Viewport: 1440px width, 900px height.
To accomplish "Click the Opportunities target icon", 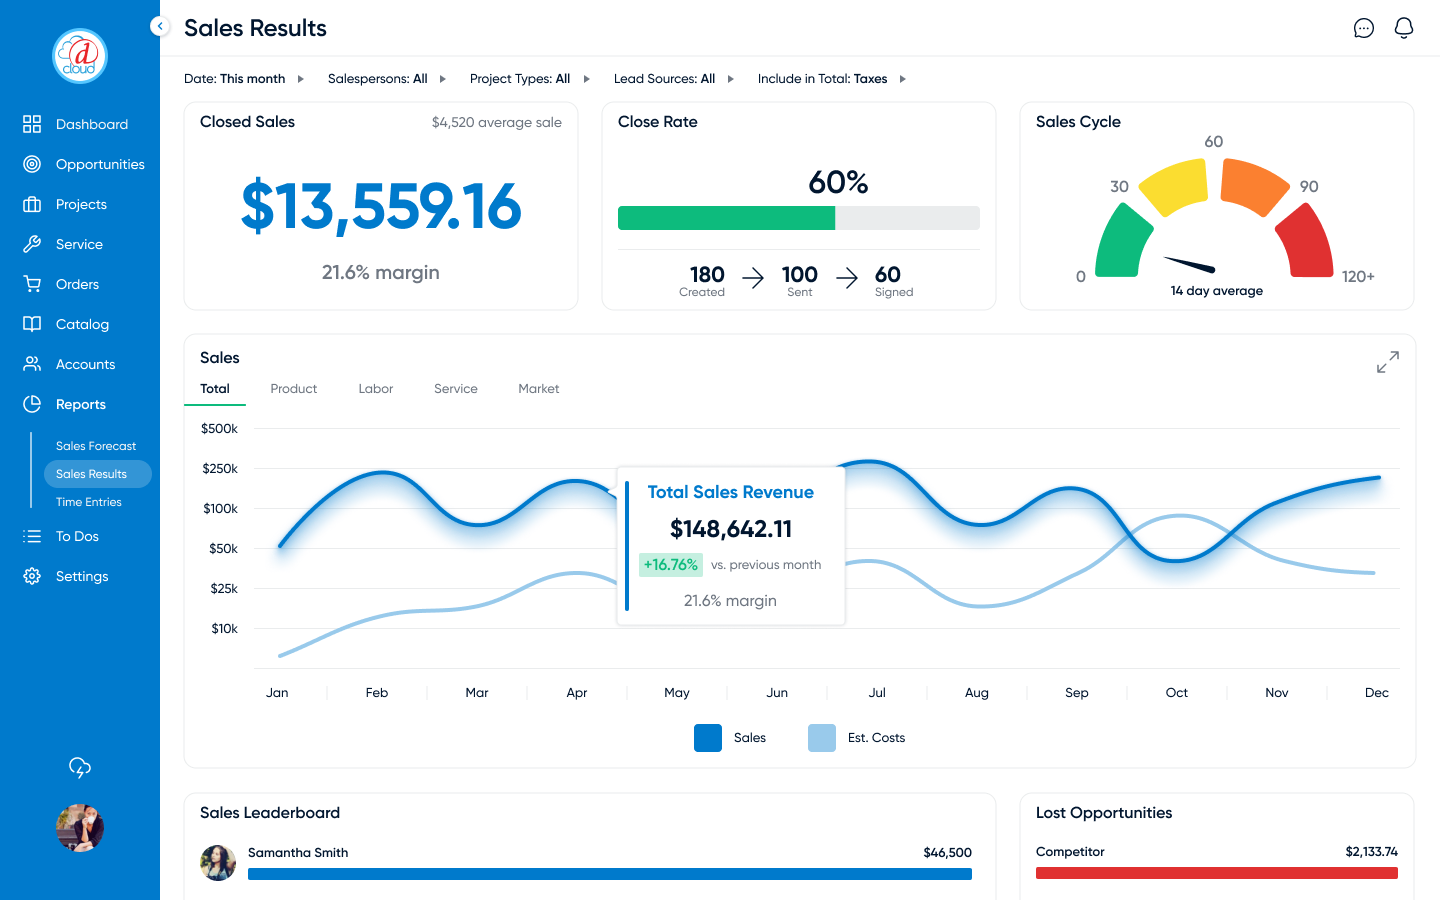I will (32, 164).
